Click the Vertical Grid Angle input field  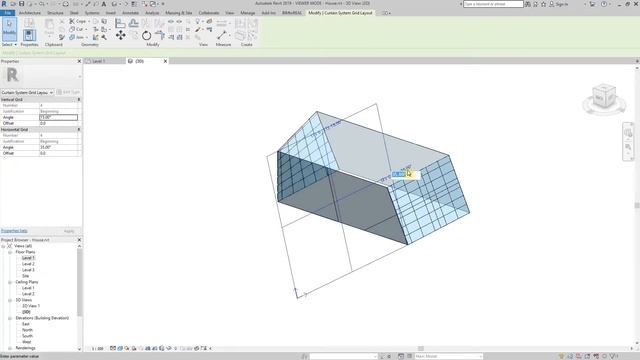point(58,118)
